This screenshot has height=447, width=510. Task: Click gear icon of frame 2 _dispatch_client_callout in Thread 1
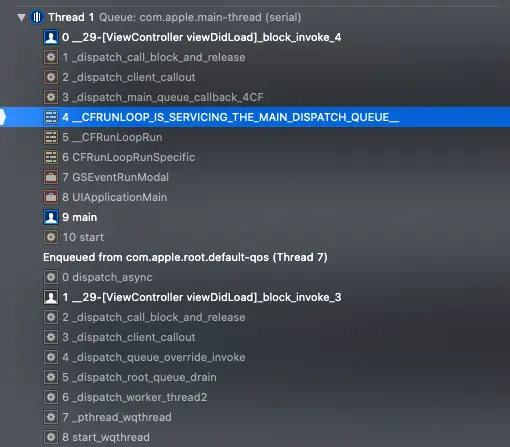click(51, 77)
